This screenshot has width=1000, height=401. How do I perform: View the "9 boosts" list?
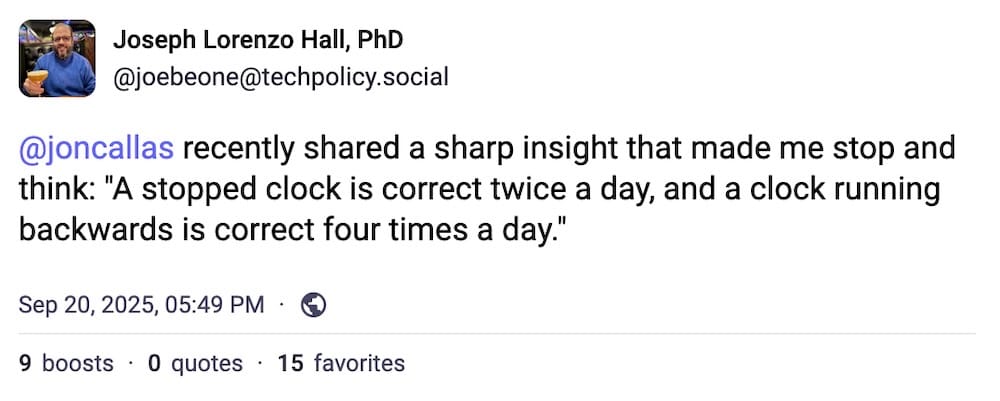(66, 363)
